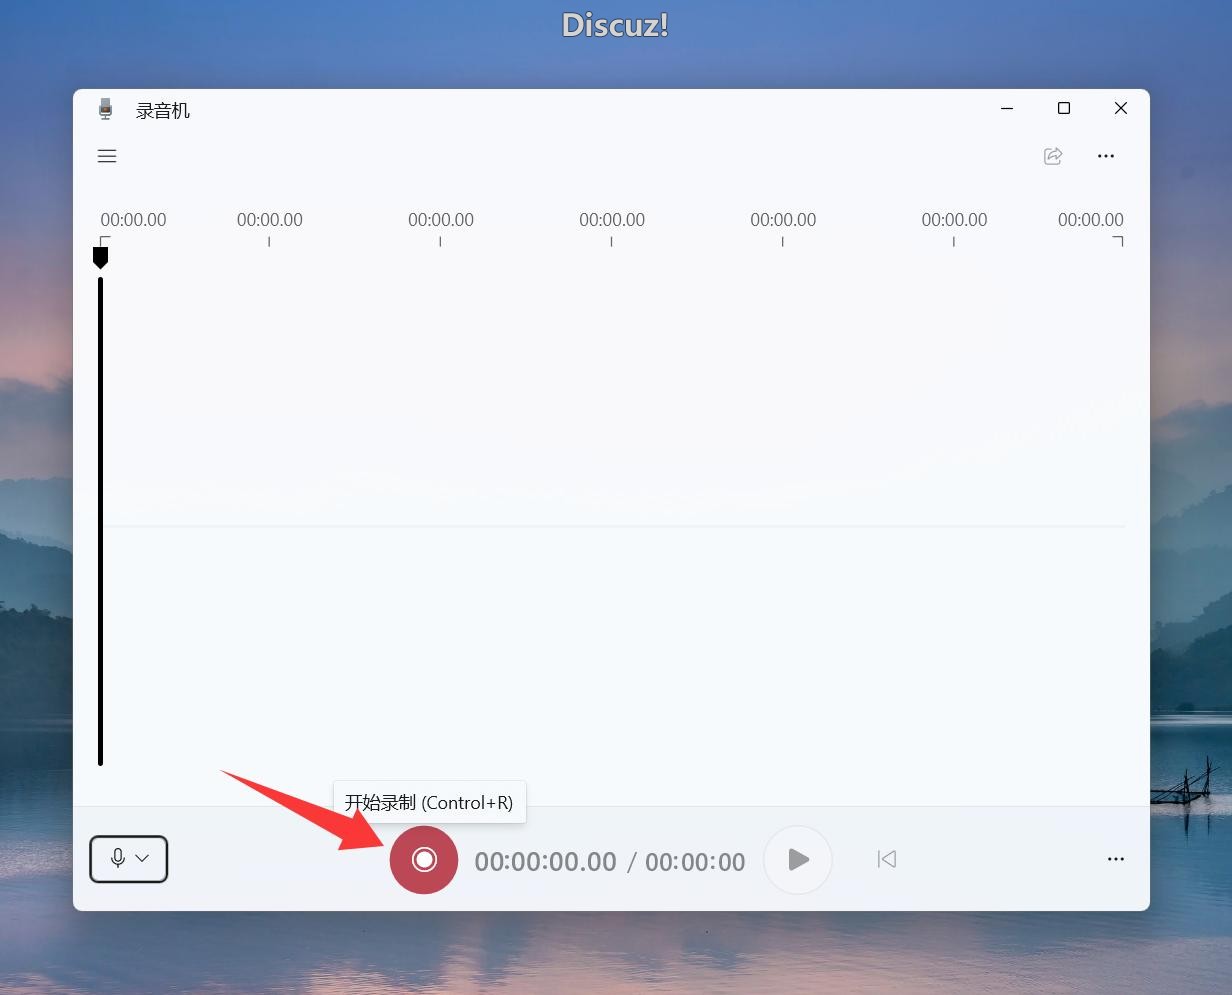Open the top toolbar more options ellipsis
Image resolution: width=1232 pixels, height=995 pixels.
point(1106,156)
